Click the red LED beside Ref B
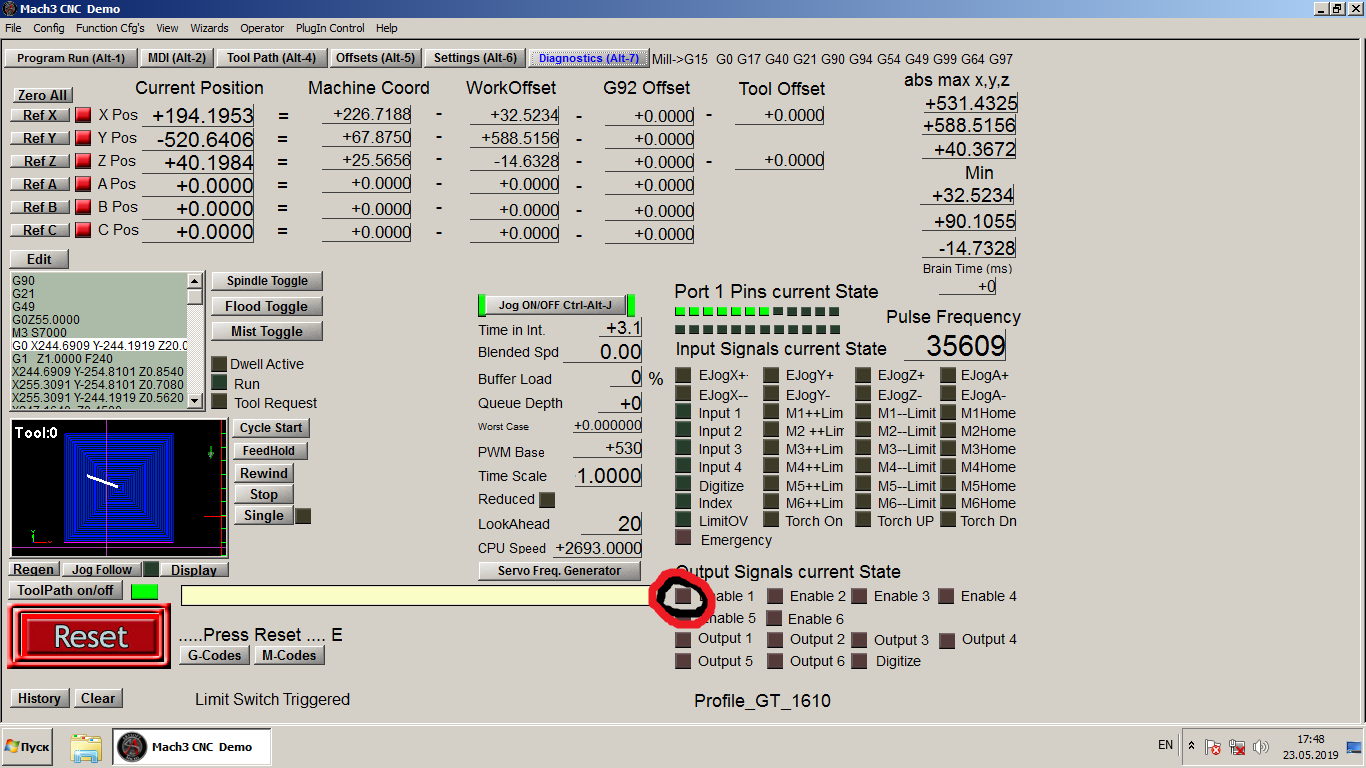 click(x=83, y=207)
